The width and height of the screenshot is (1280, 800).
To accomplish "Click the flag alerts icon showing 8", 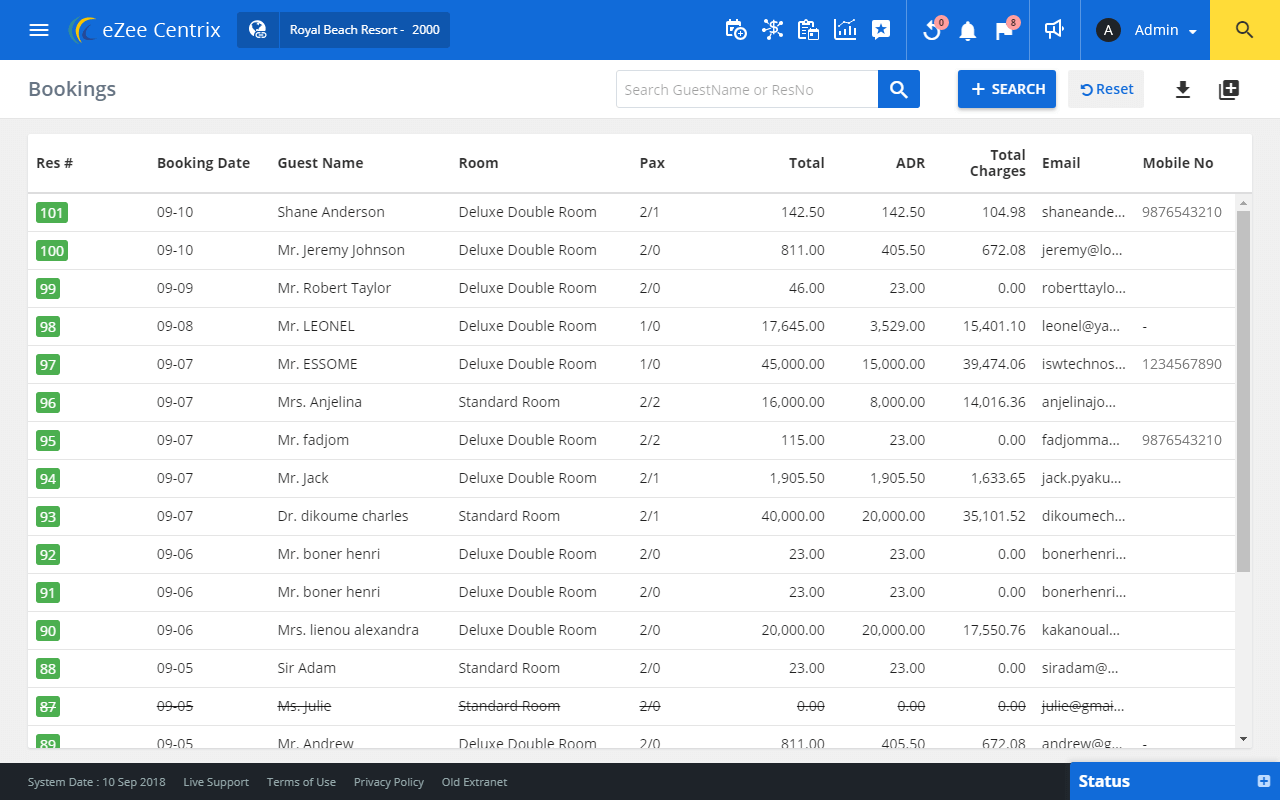I will point(1003,31).
